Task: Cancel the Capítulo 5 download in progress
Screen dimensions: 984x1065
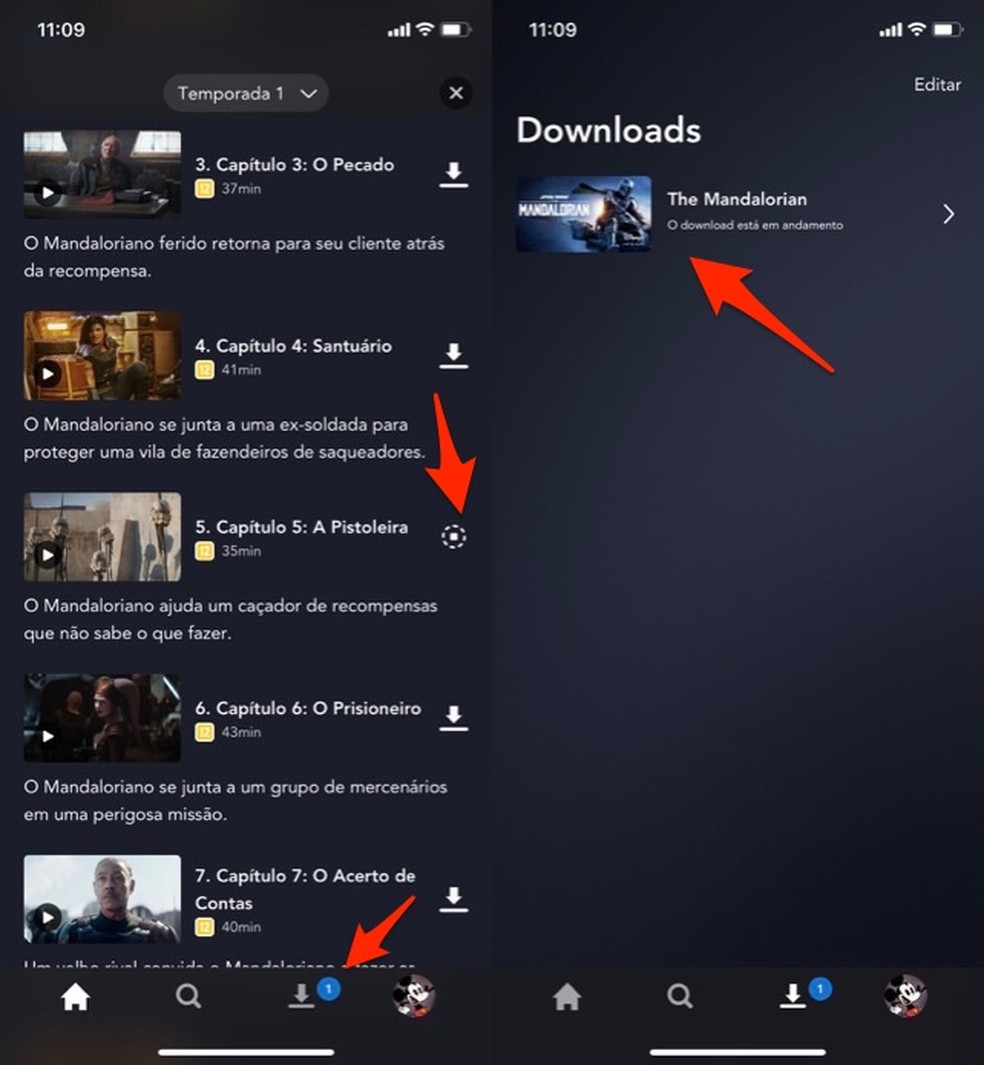Action: (x=455, y=536)
